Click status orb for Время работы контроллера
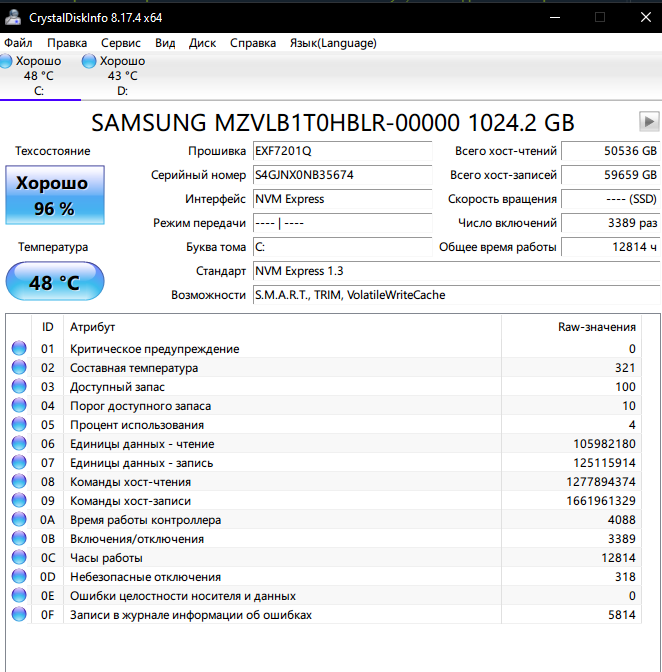This screenshot has width=662, height=672. coord(19,519)
